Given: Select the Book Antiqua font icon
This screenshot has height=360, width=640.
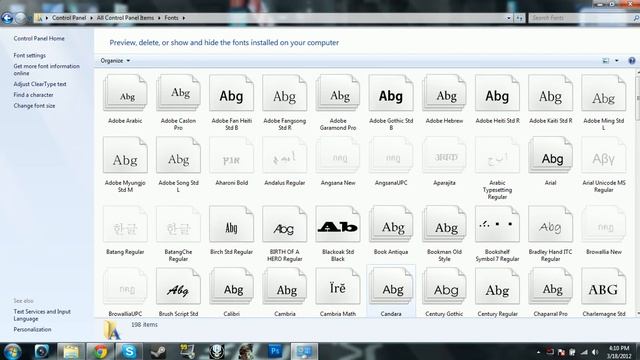Looking at the screenshot, I should [391, 224].
